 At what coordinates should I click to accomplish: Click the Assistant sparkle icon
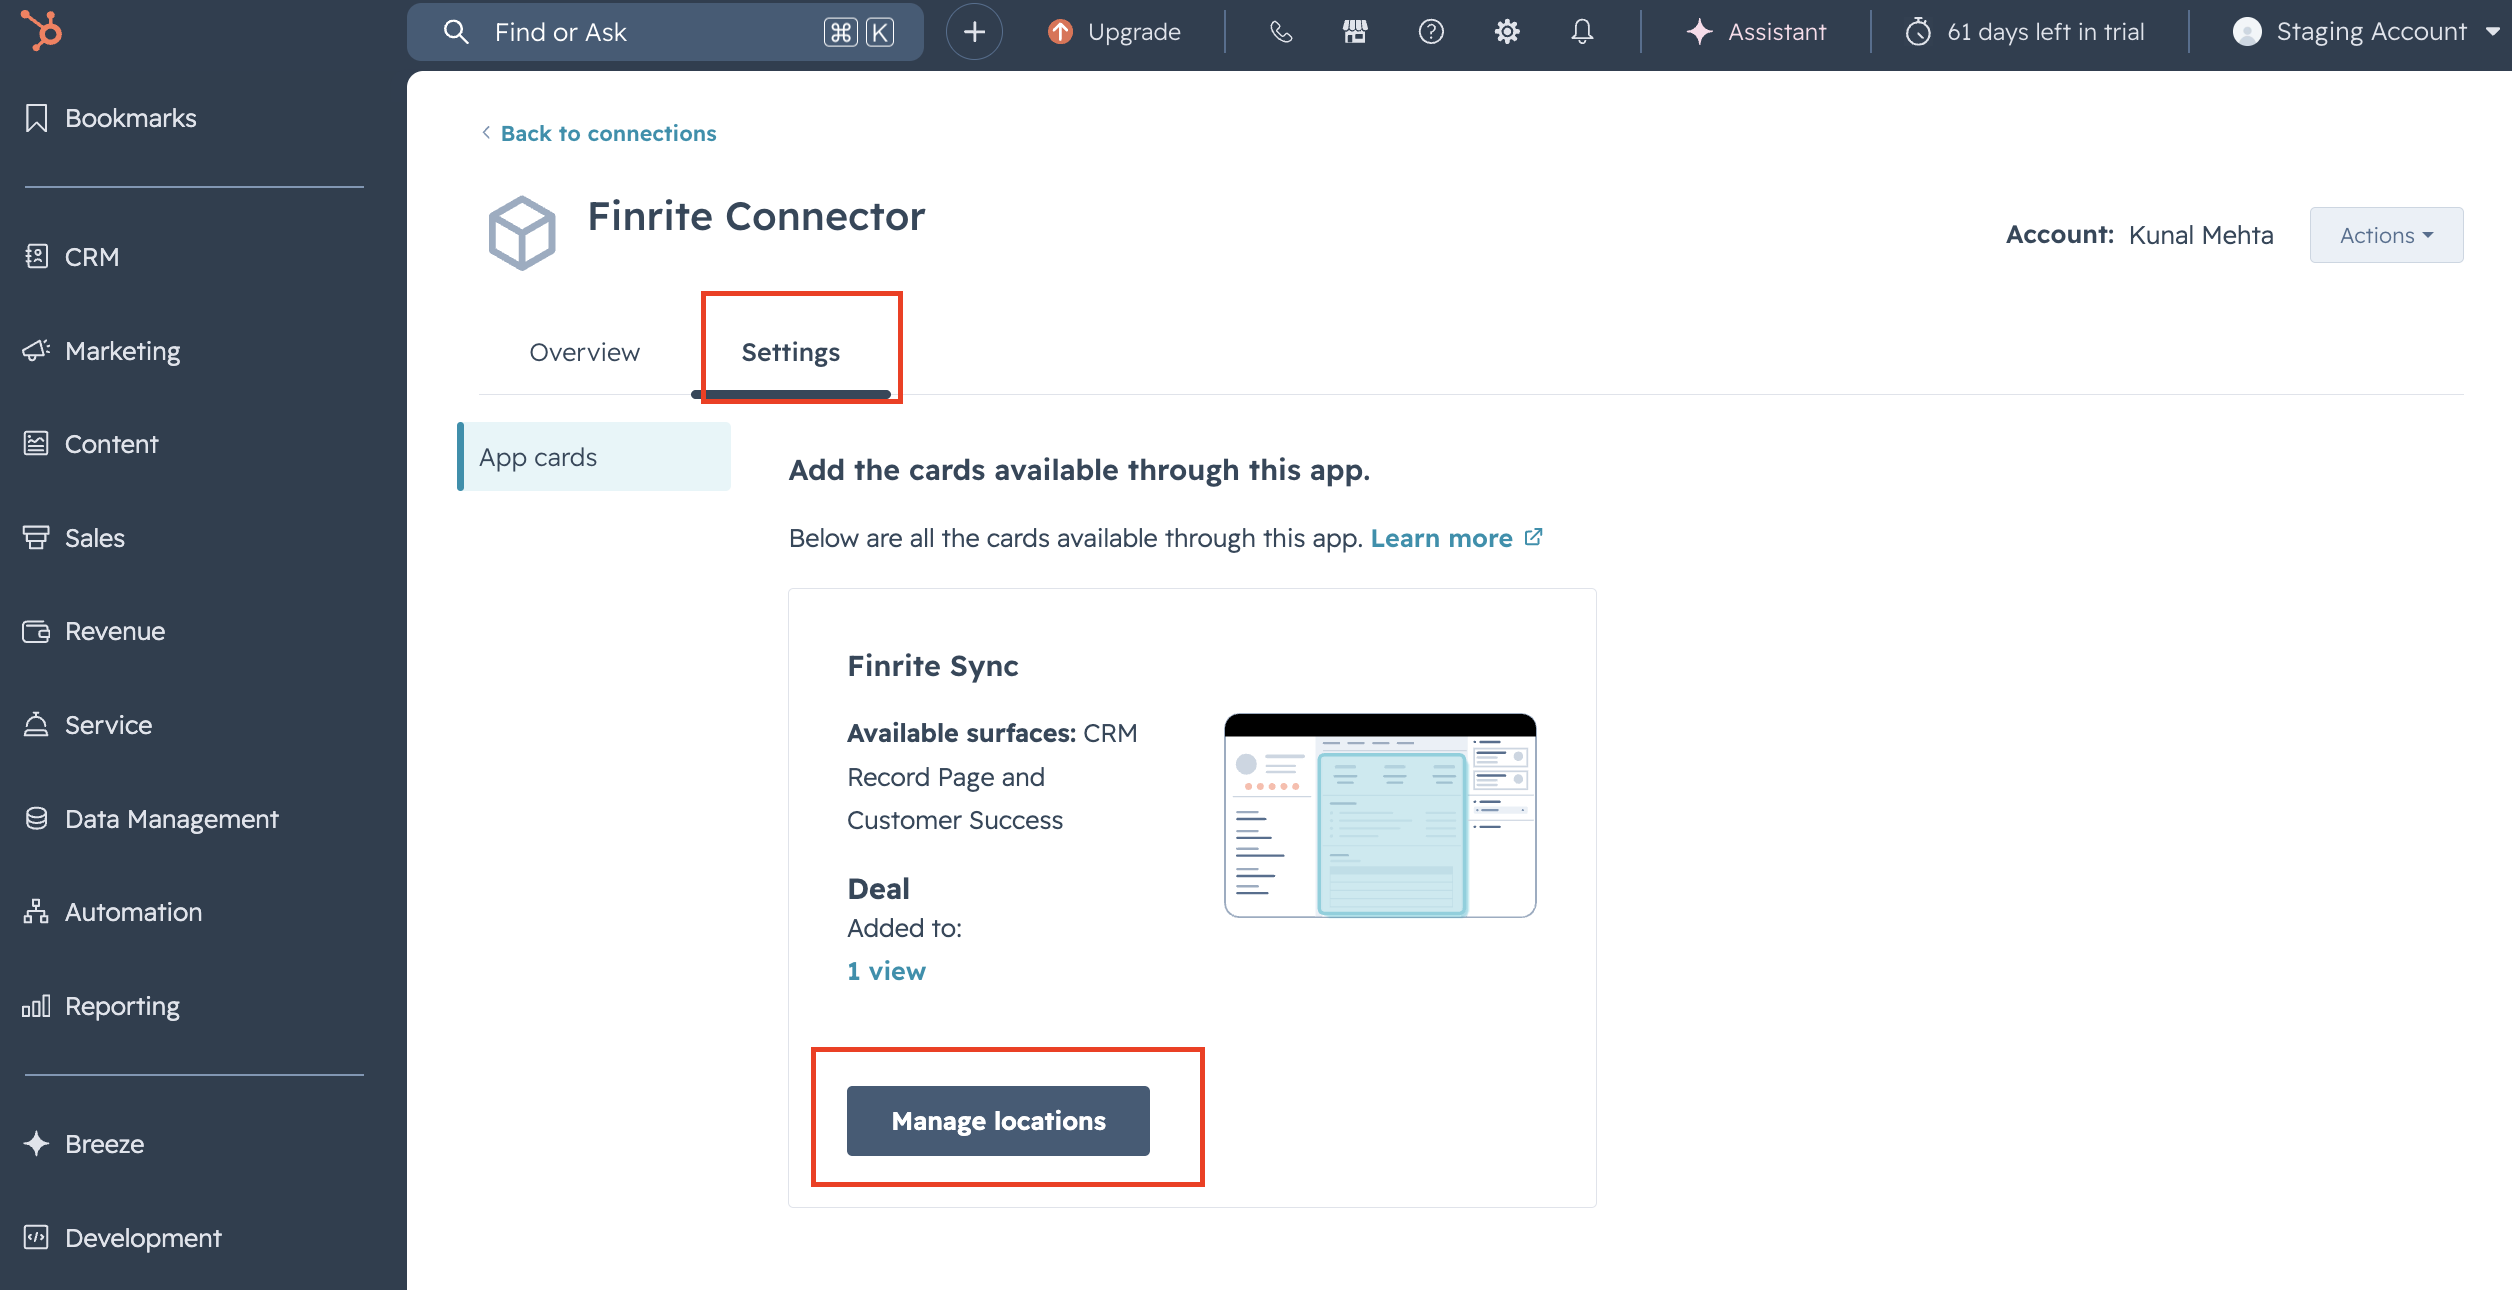[1699, 32]
